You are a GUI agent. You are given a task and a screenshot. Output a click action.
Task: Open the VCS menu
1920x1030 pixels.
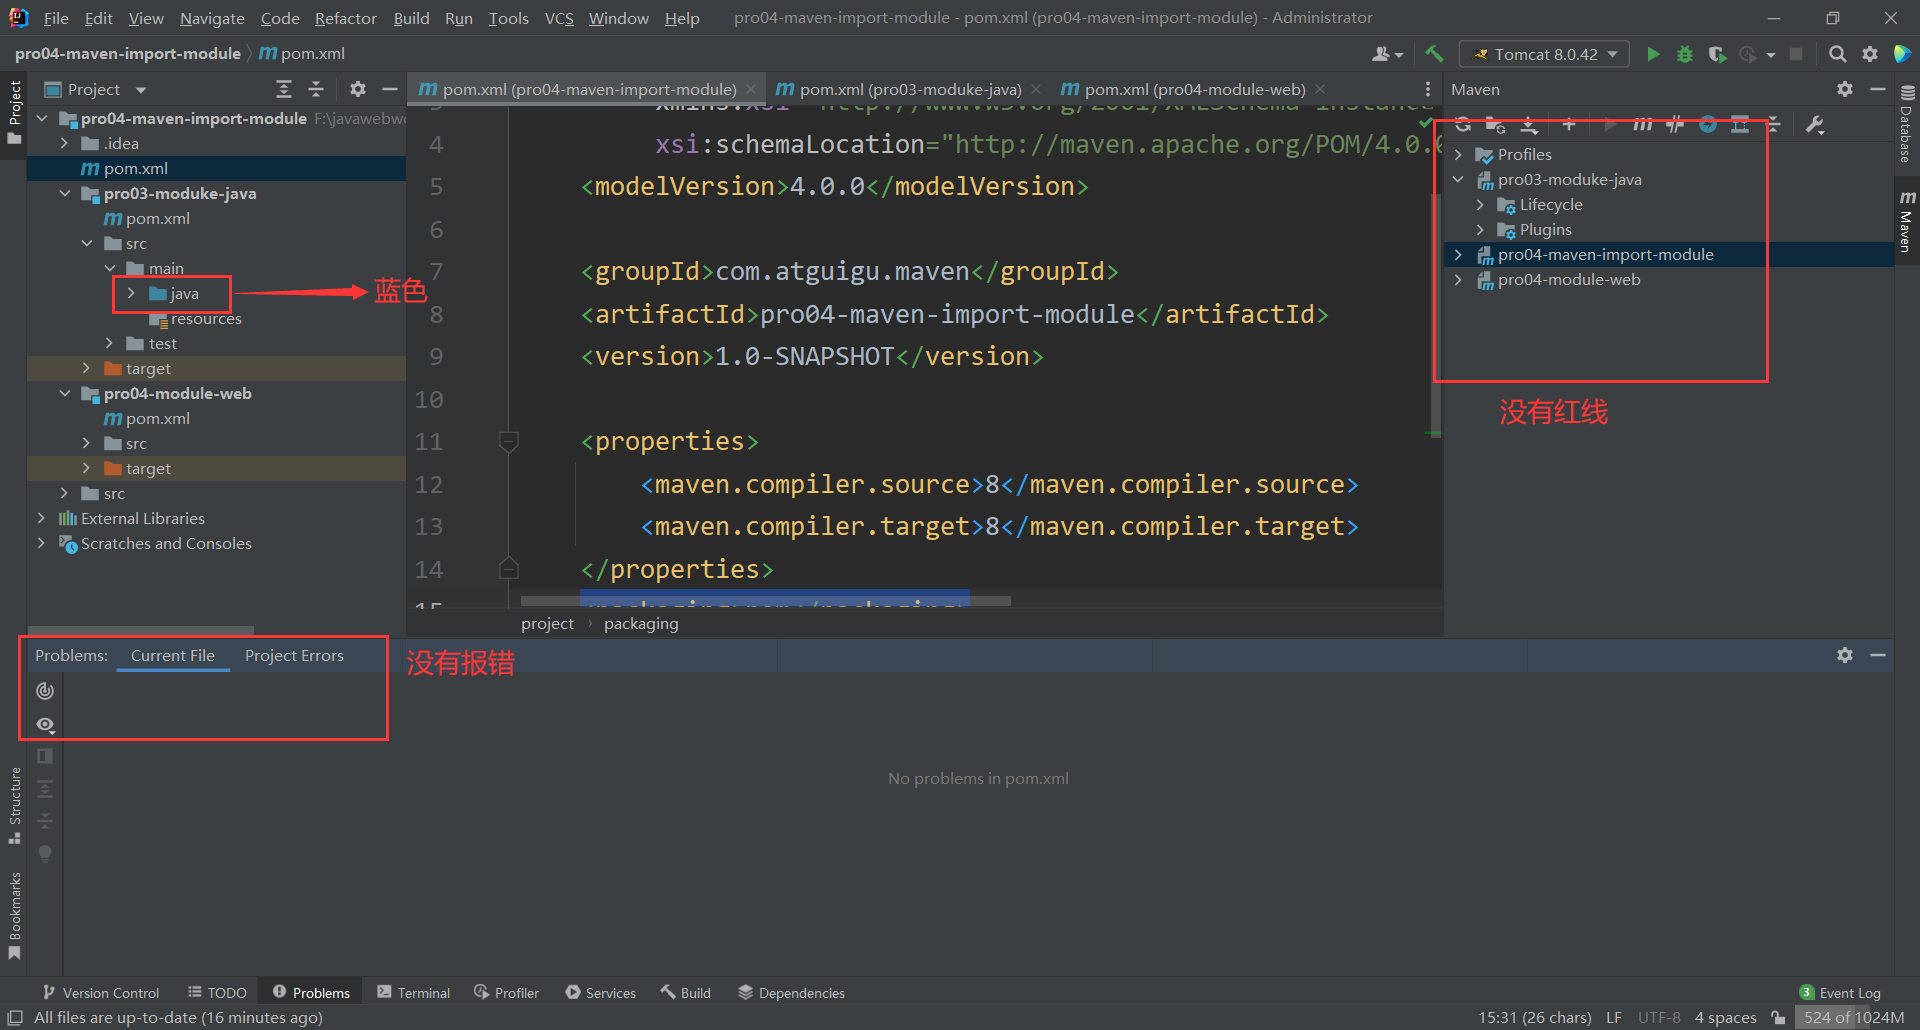(x=559, y=18)
